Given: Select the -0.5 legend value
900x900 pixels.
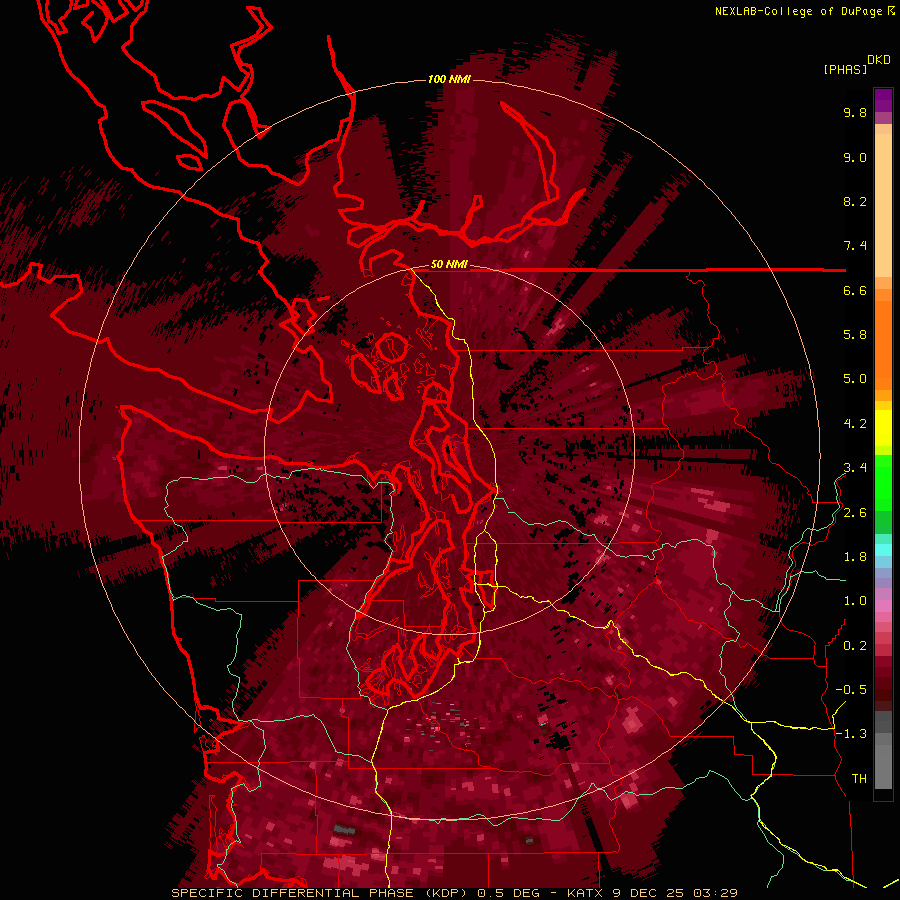Looking at the screenshot, I should [x=851, y=690].
